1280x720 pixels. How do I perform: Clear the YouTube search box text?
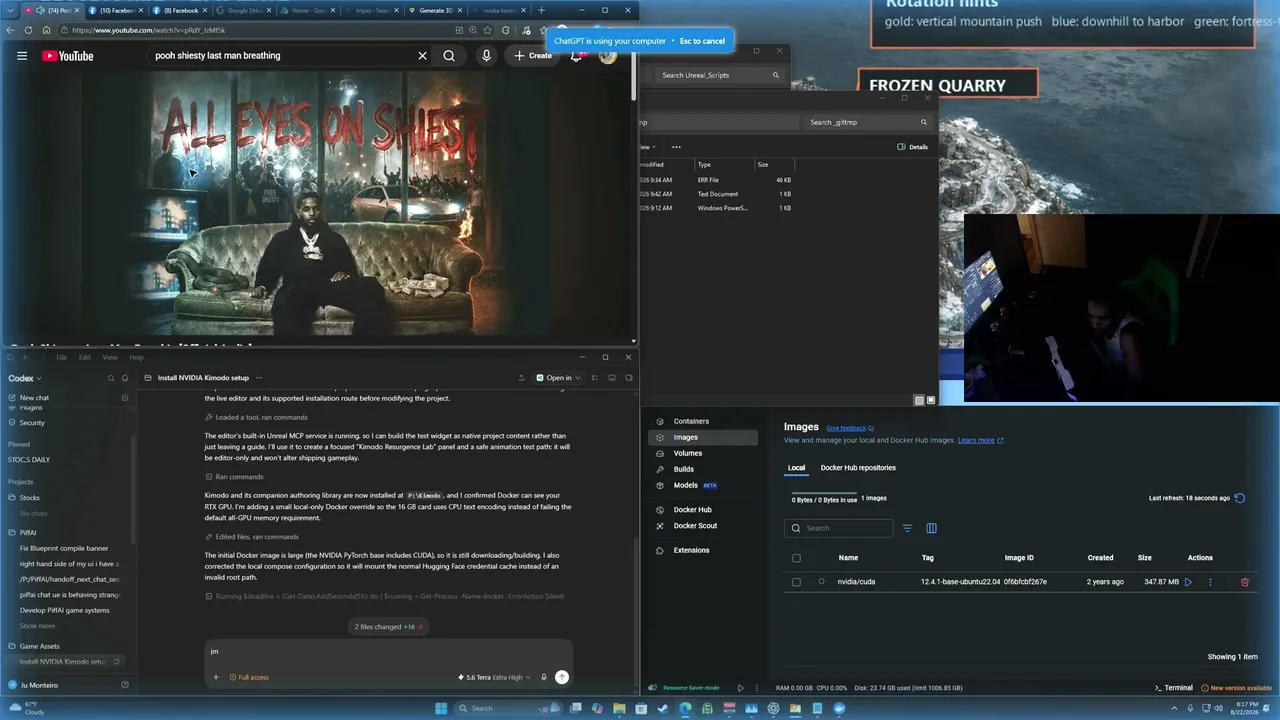click(422, 56)
